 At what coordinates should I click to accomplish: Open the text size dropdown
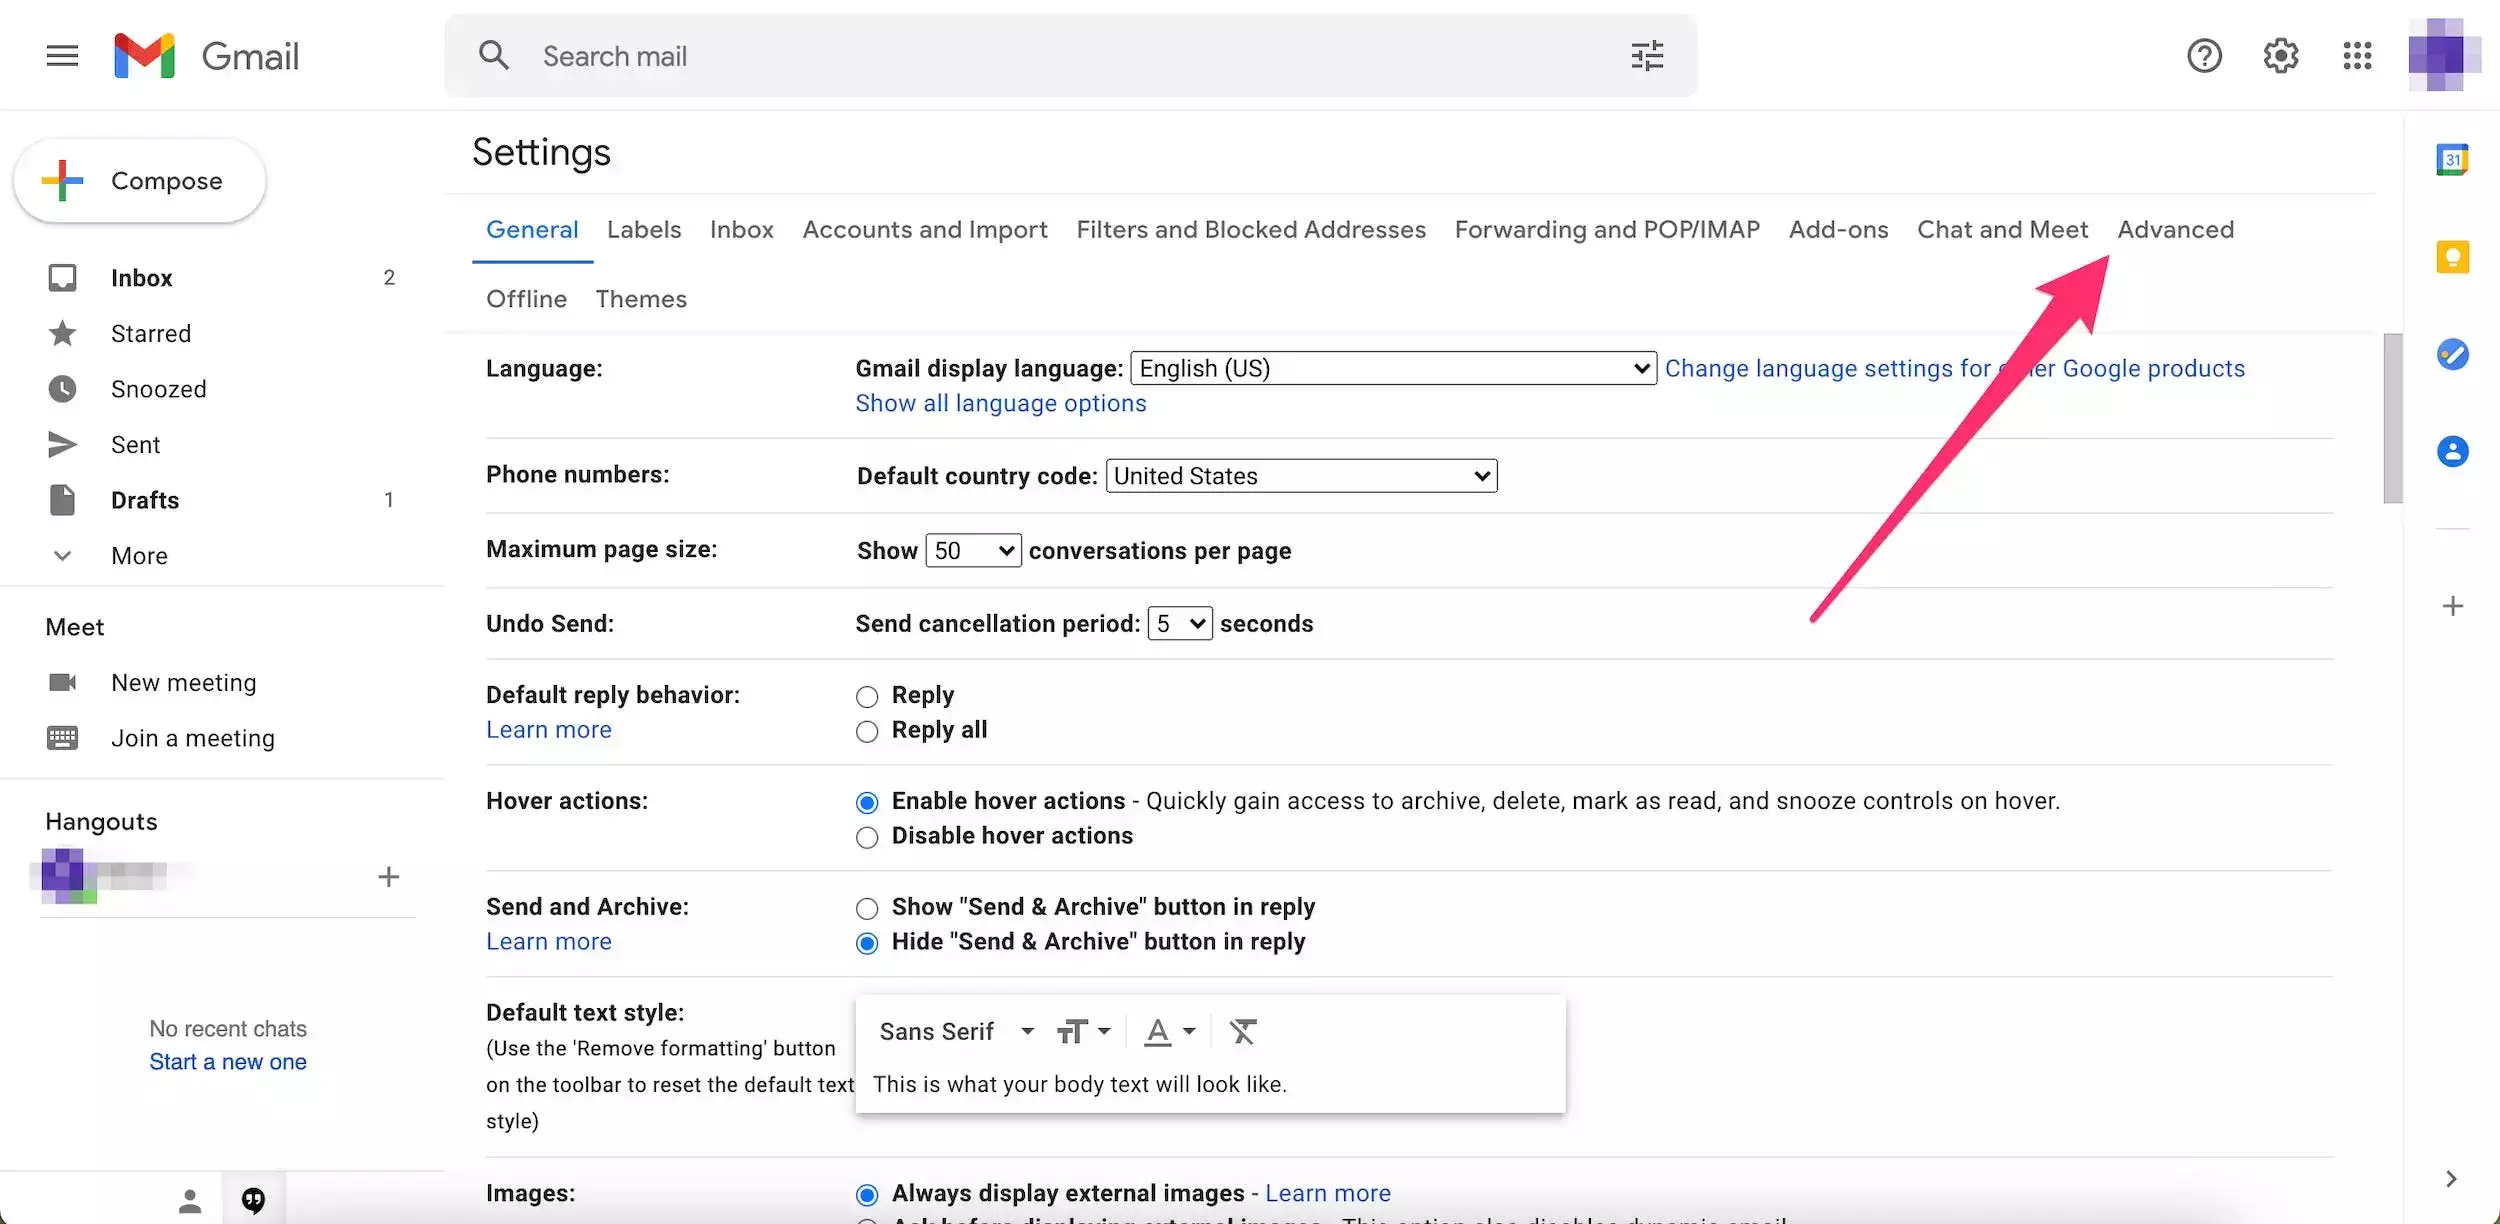click(x=1083, y=1031)
